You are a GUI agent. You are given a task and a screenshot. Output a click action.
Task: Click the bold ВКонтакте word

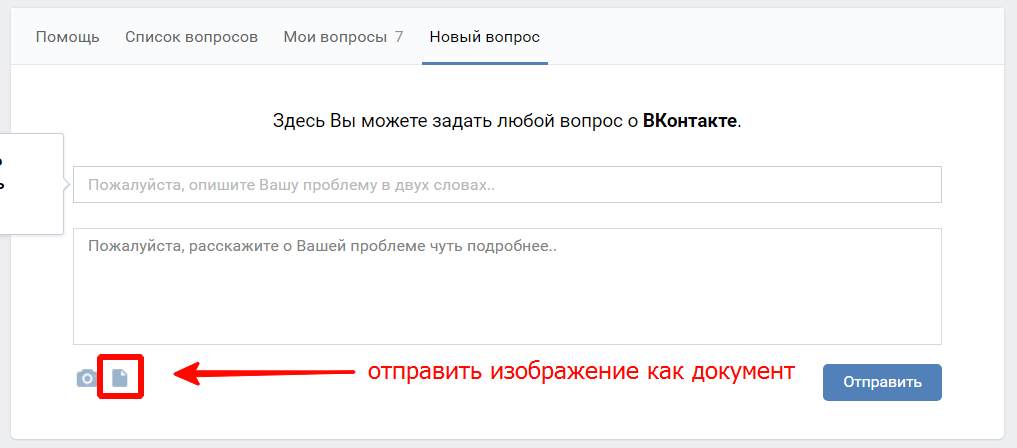[x=690, y=122]
